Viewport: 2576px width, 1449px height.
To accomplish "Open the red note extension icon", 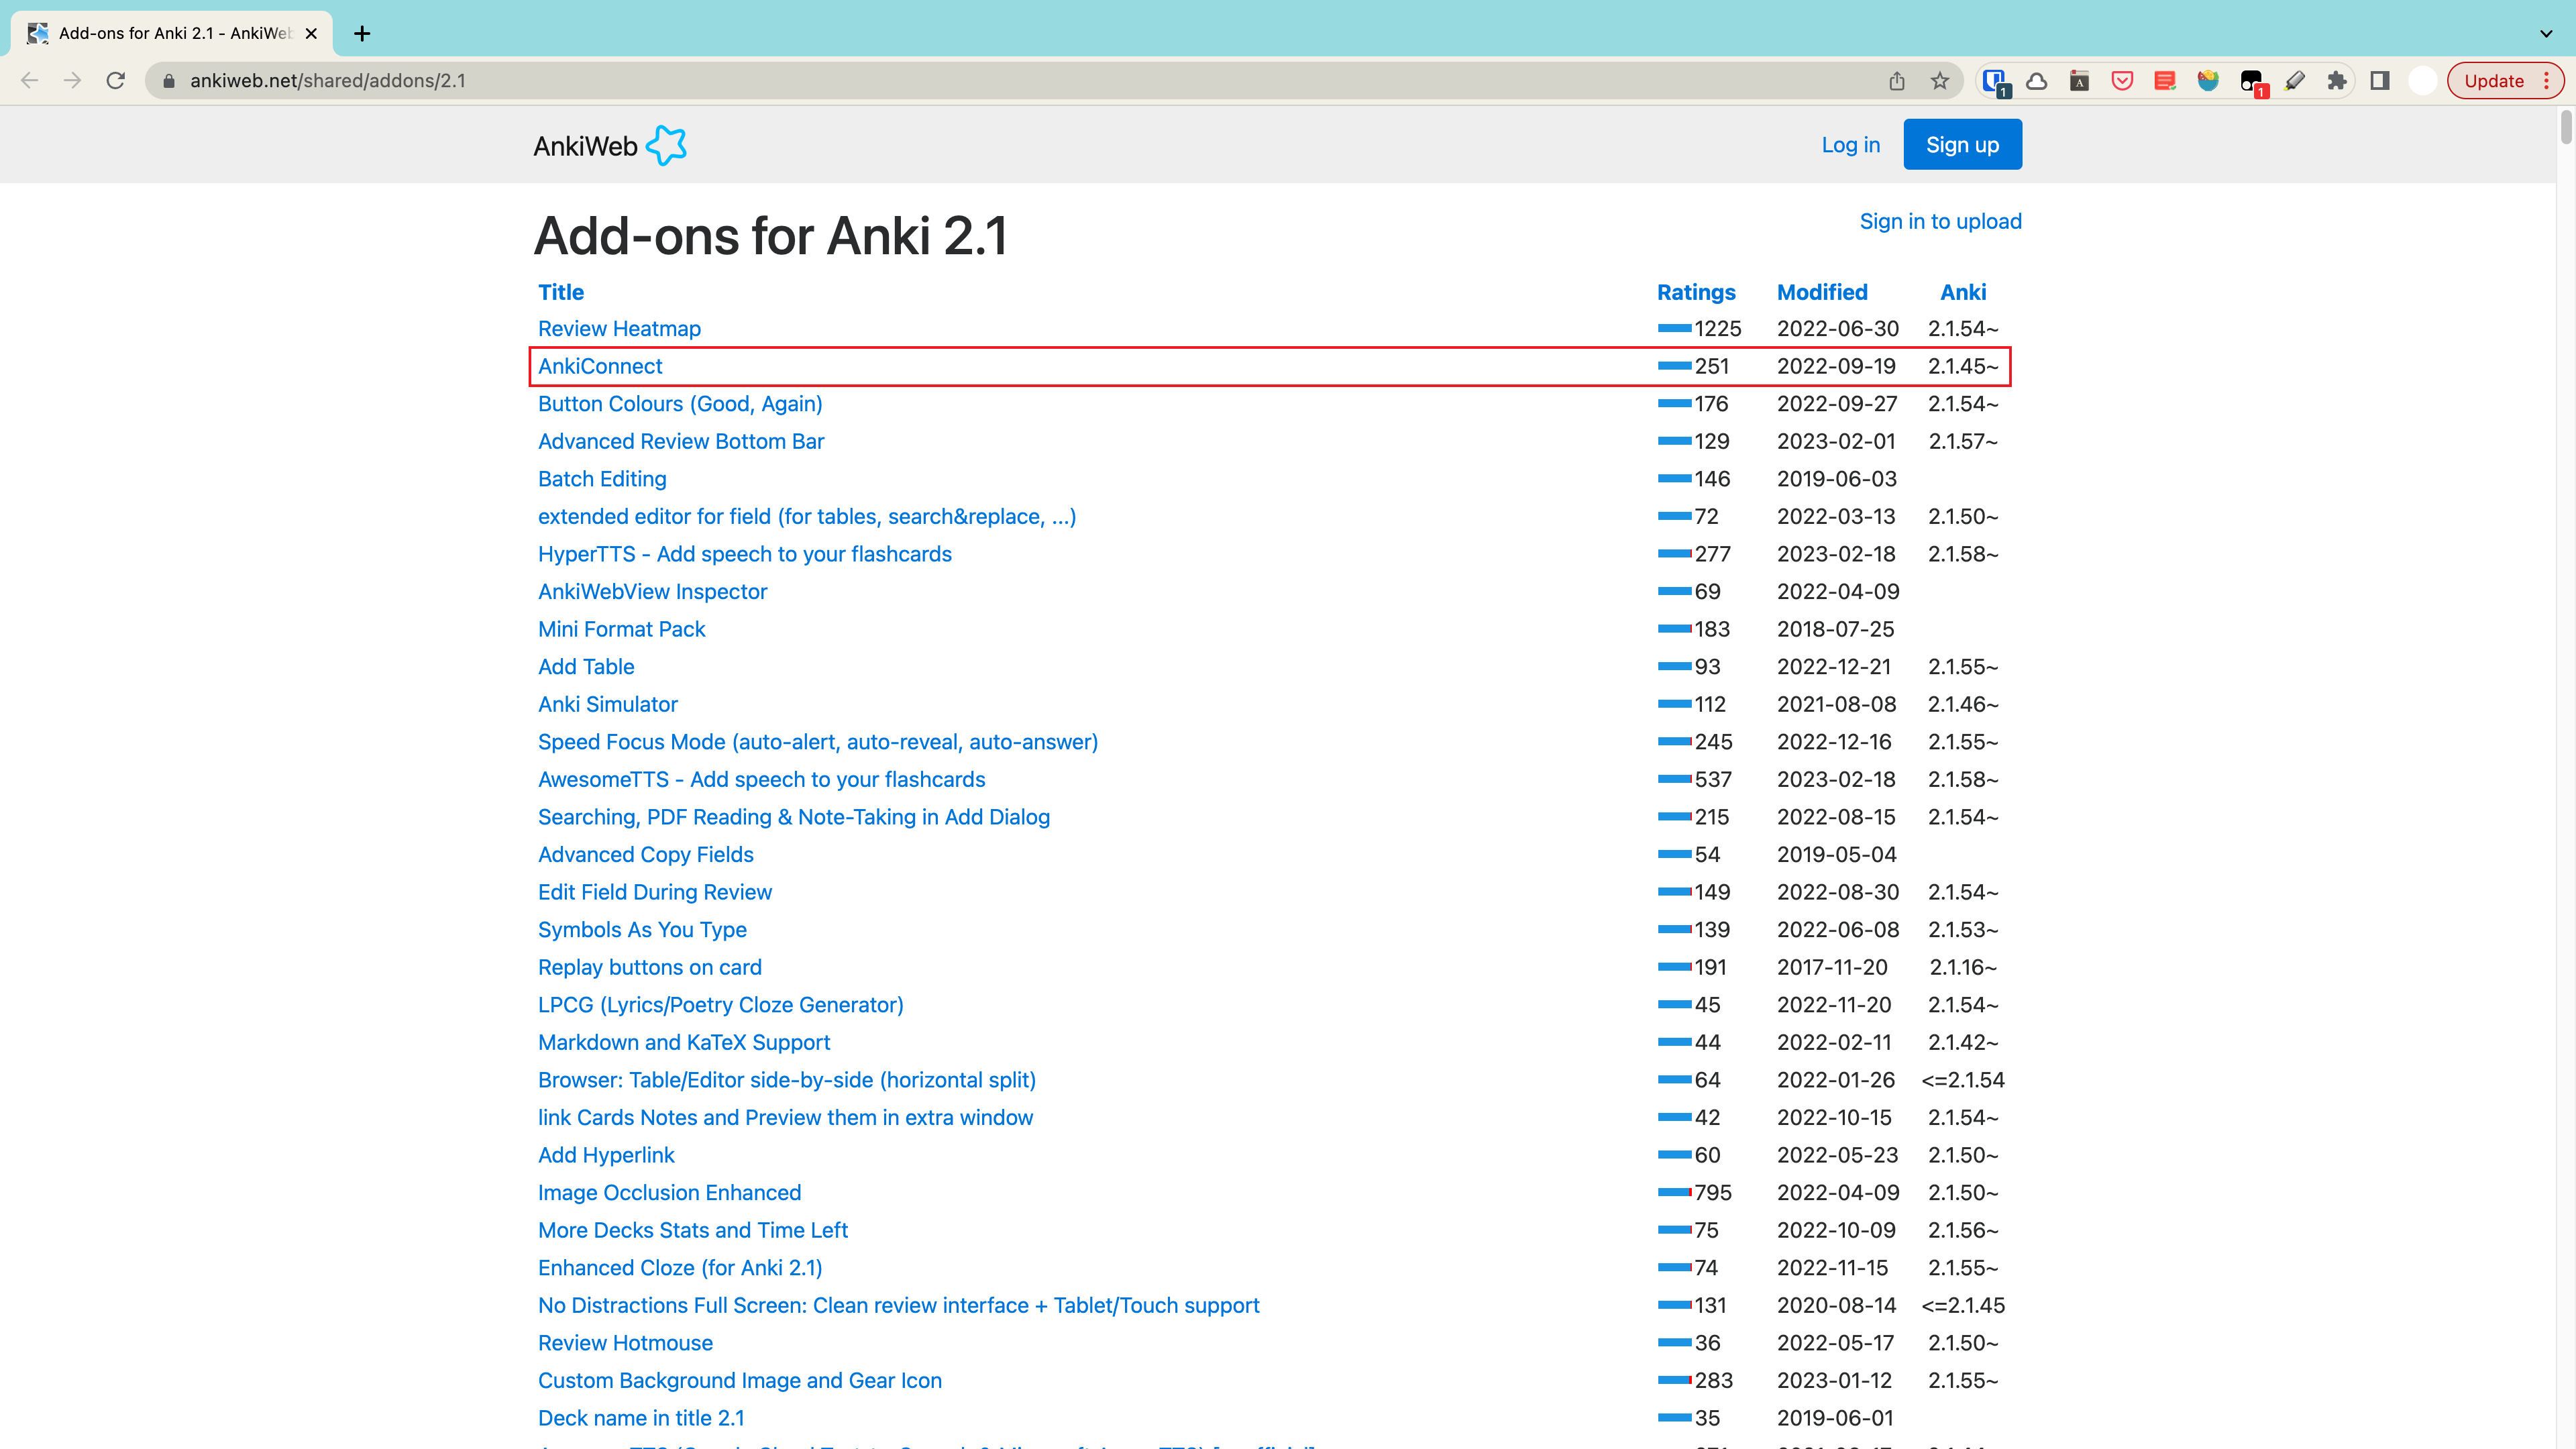I will coord(2165,81).
